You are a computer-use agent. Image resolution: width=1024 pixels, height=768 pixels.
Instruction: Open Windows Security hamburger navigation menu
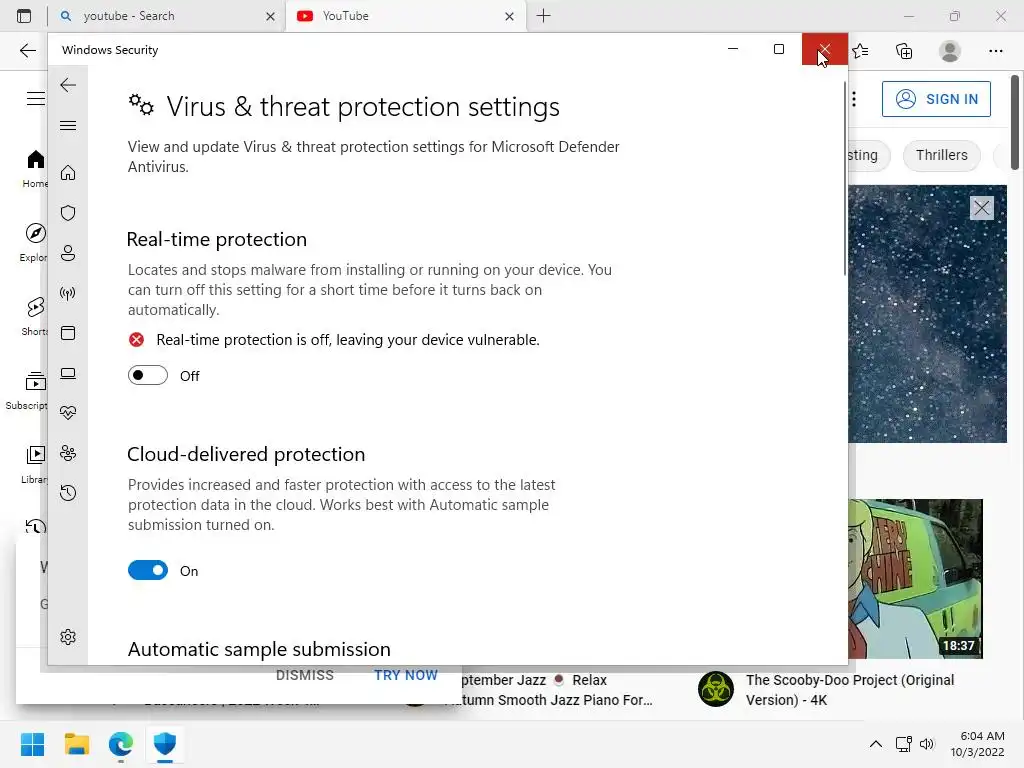(68, 125)
